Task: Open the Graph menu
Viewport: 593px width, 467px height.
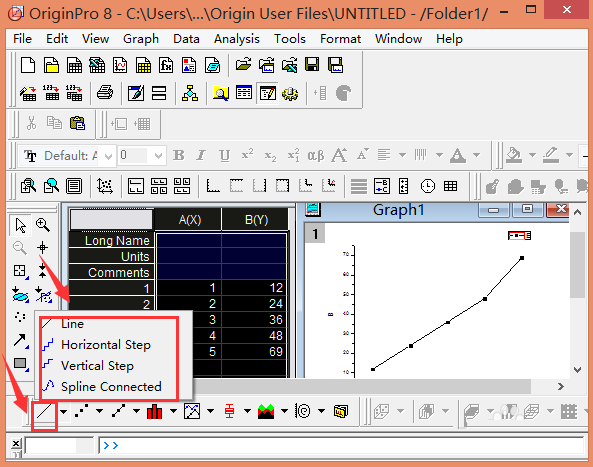Action: [141, 39]
